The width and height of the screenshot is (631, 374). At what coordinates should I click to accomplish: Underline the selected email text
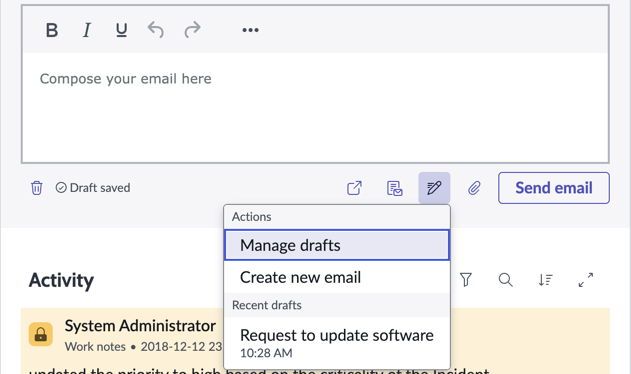point(122,30)
